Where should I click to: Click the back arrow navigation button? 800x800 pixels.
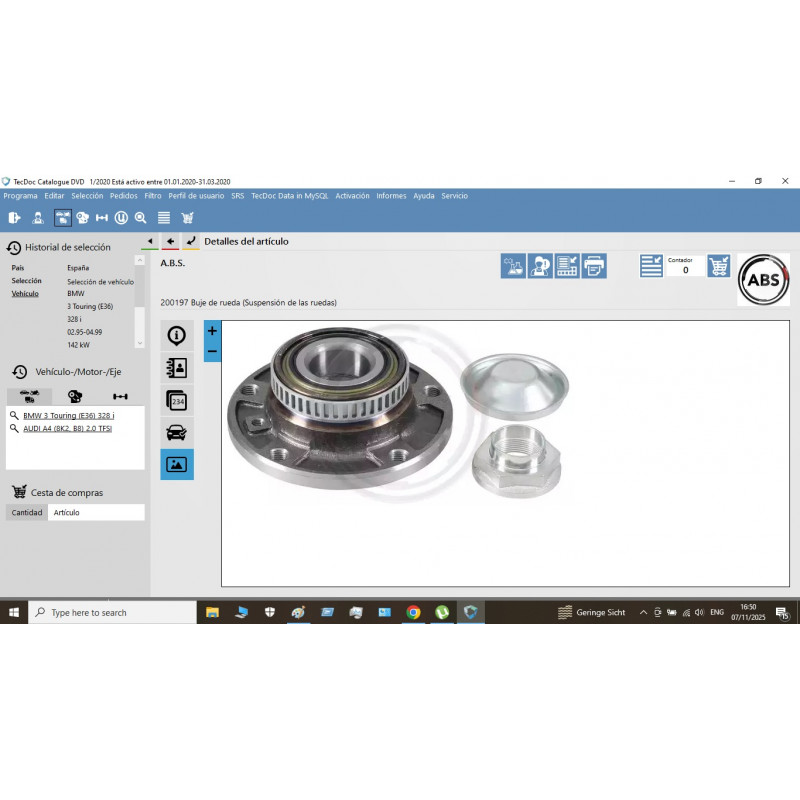tap(170, 241)
